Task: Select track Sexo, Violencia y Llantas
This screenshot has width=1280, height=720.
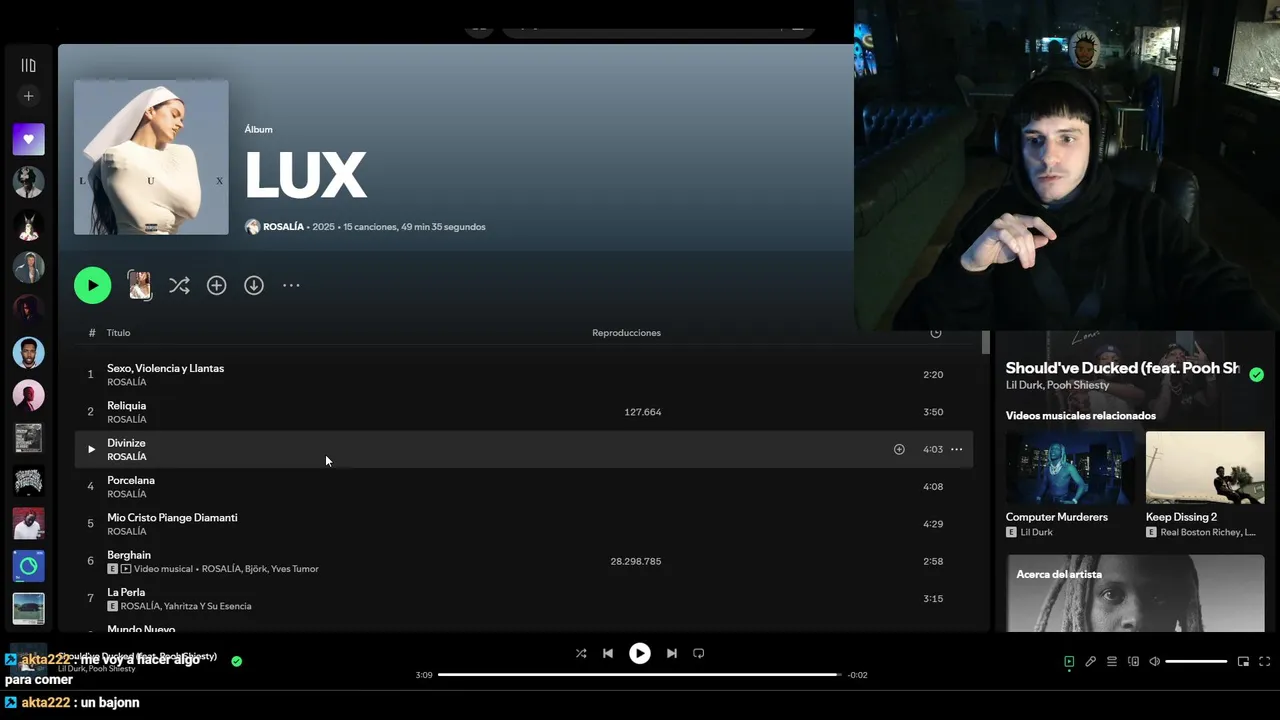Action: (x=523, y=374)
